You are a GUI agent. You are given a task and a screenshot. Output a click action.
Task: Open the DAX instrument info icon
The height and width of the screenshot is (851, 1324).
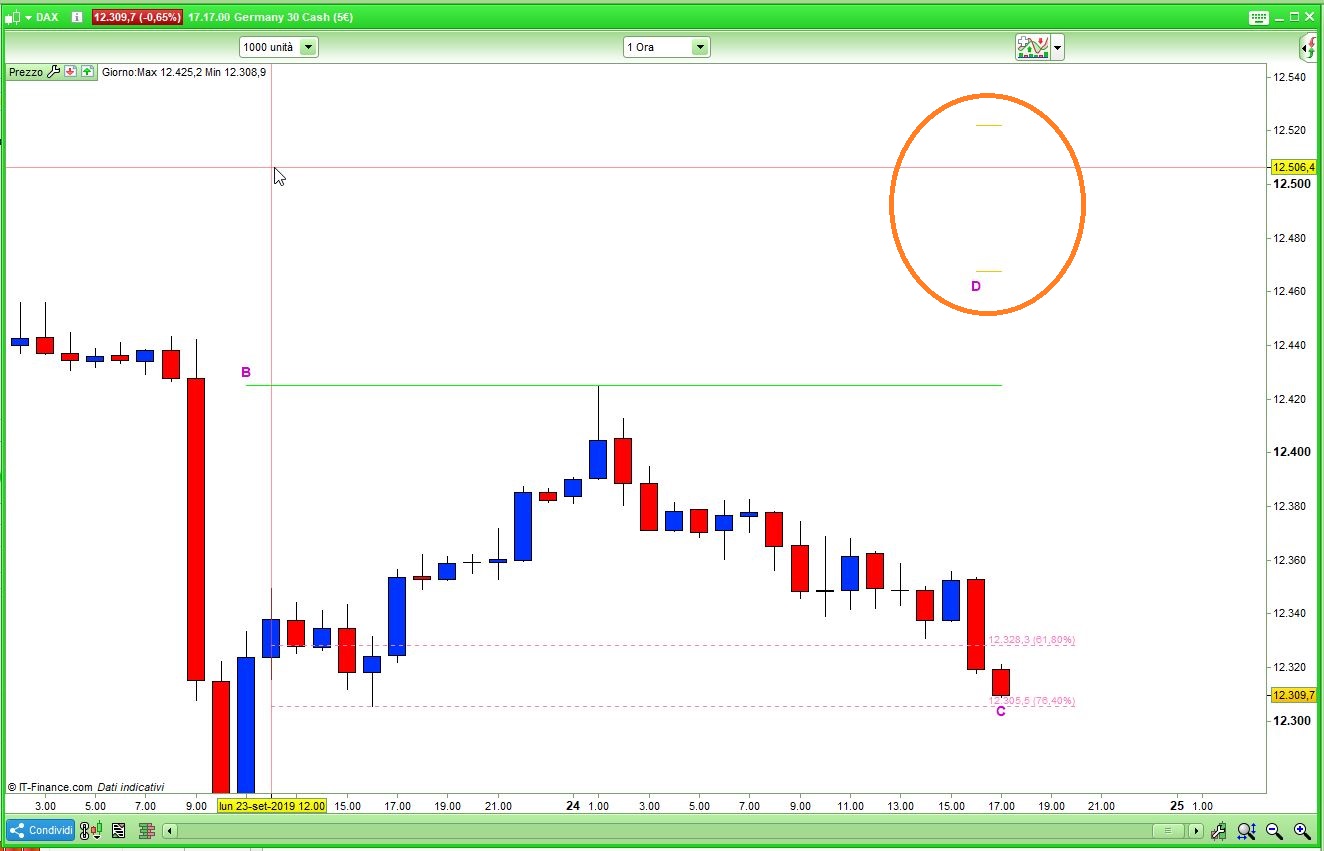tap(76, 17)
